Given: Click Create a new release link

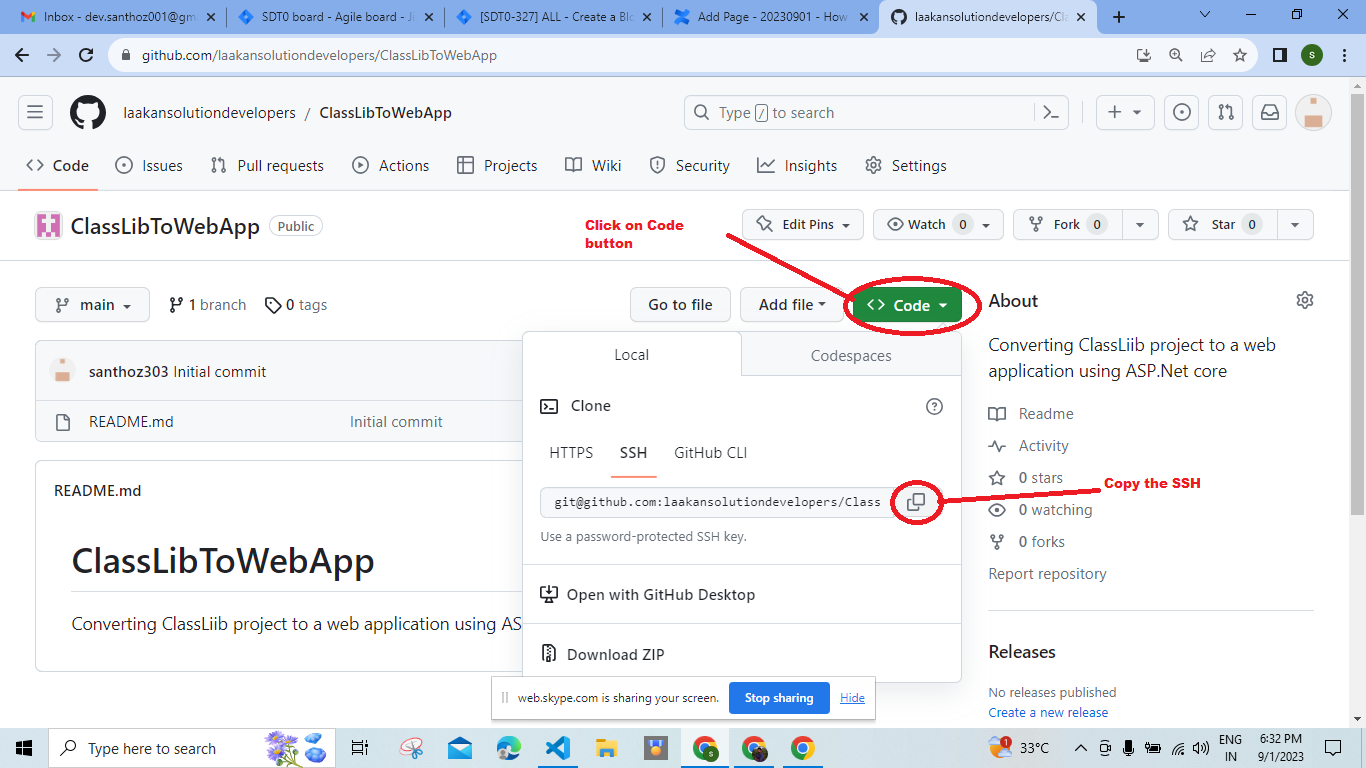Looking at the screenshot, I should click(x=1048, y=712).
